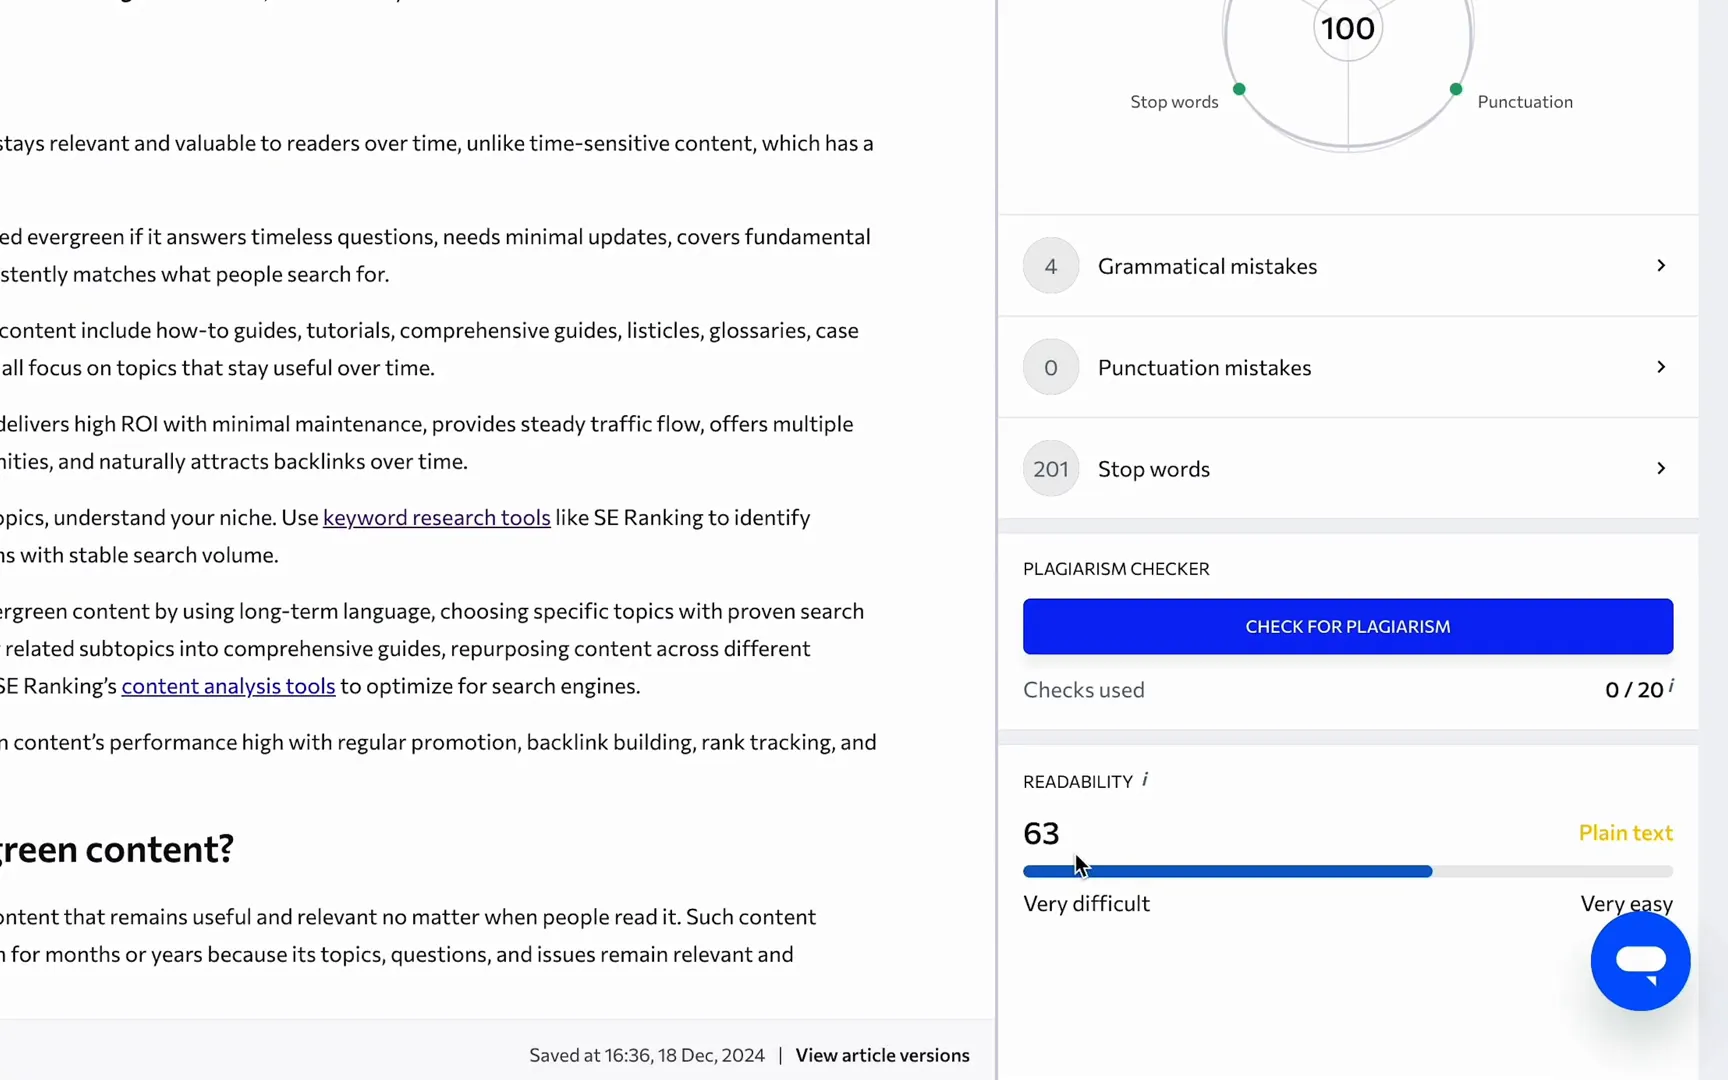Open the View article versions link
The width and height of the screenshot is (1728, 1080).
[881, 1054]
